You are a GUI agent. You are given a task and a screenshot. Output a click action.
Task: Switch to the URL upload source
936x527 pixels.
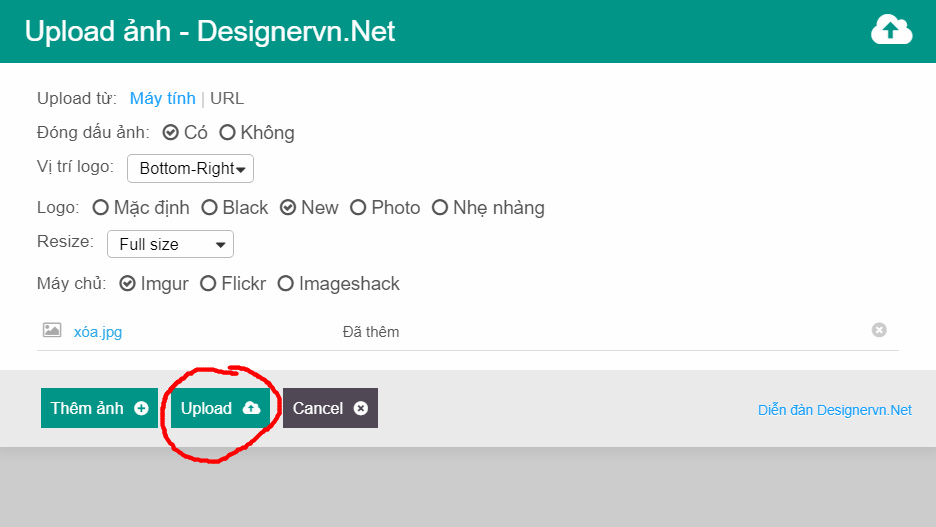pos(227,98)
